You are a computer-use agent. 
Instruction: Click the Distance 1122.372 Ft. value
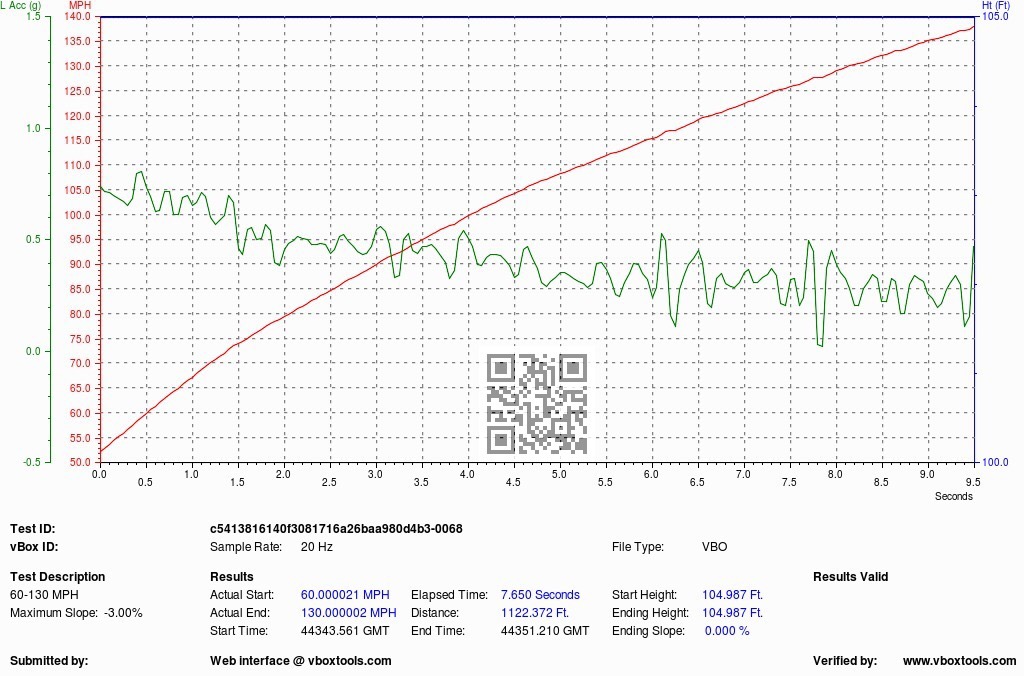(x=534, y=613)
